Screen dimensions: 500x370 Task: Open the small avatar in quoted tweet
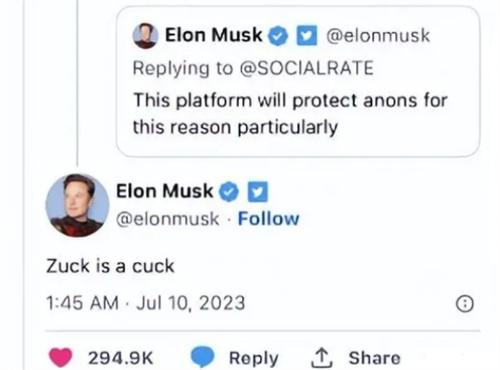[x=145, y=36]
